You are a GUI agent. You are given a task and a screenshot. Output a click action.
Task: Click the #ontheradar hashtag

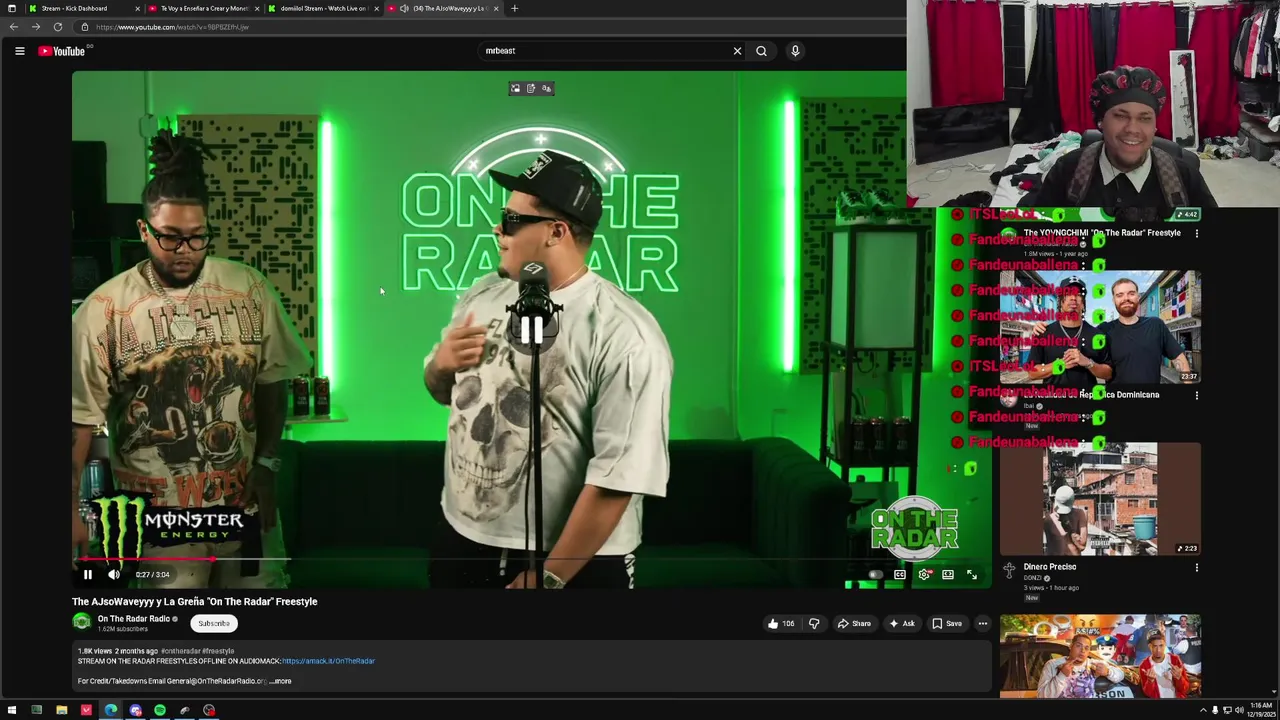tap(180, 651)
